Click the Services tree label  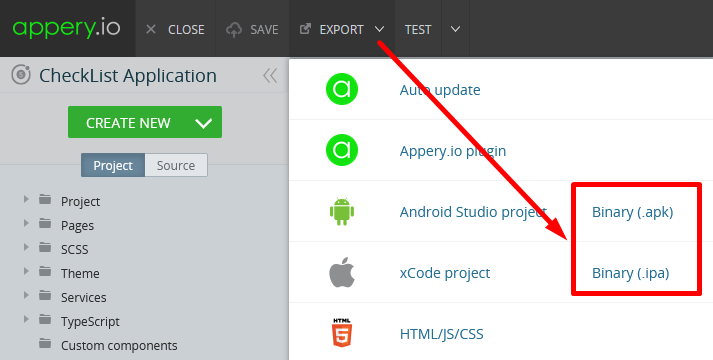tap(84, 297)
